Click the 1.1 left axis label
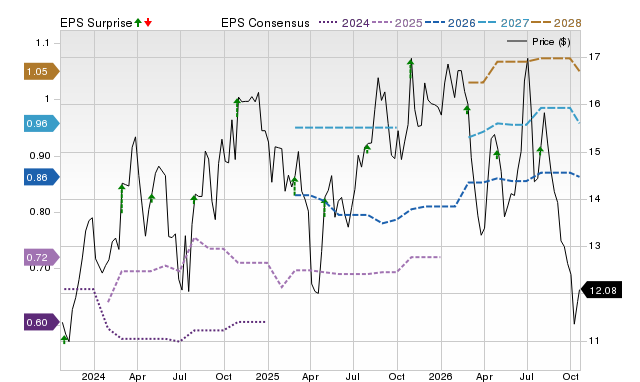Image resolution: width=640 pixels, height=382 pixels. [42, 43]
